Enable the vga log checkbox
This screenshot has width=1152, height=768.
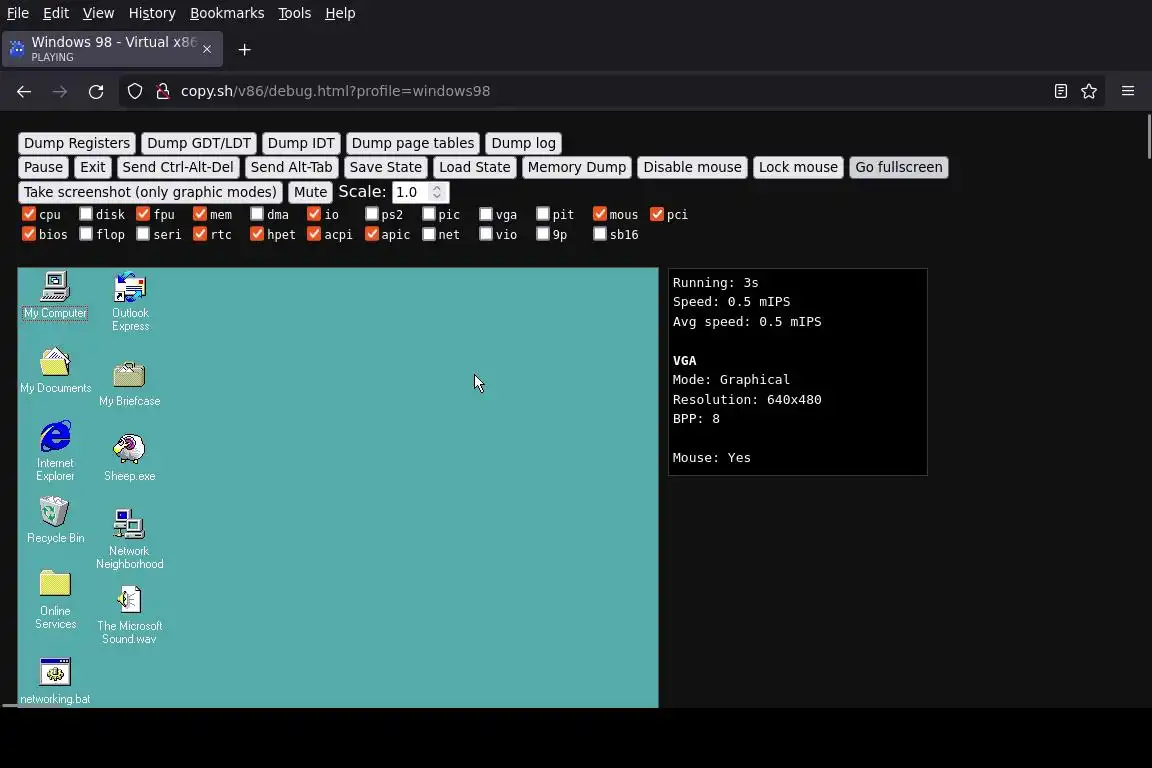(486, 214)
